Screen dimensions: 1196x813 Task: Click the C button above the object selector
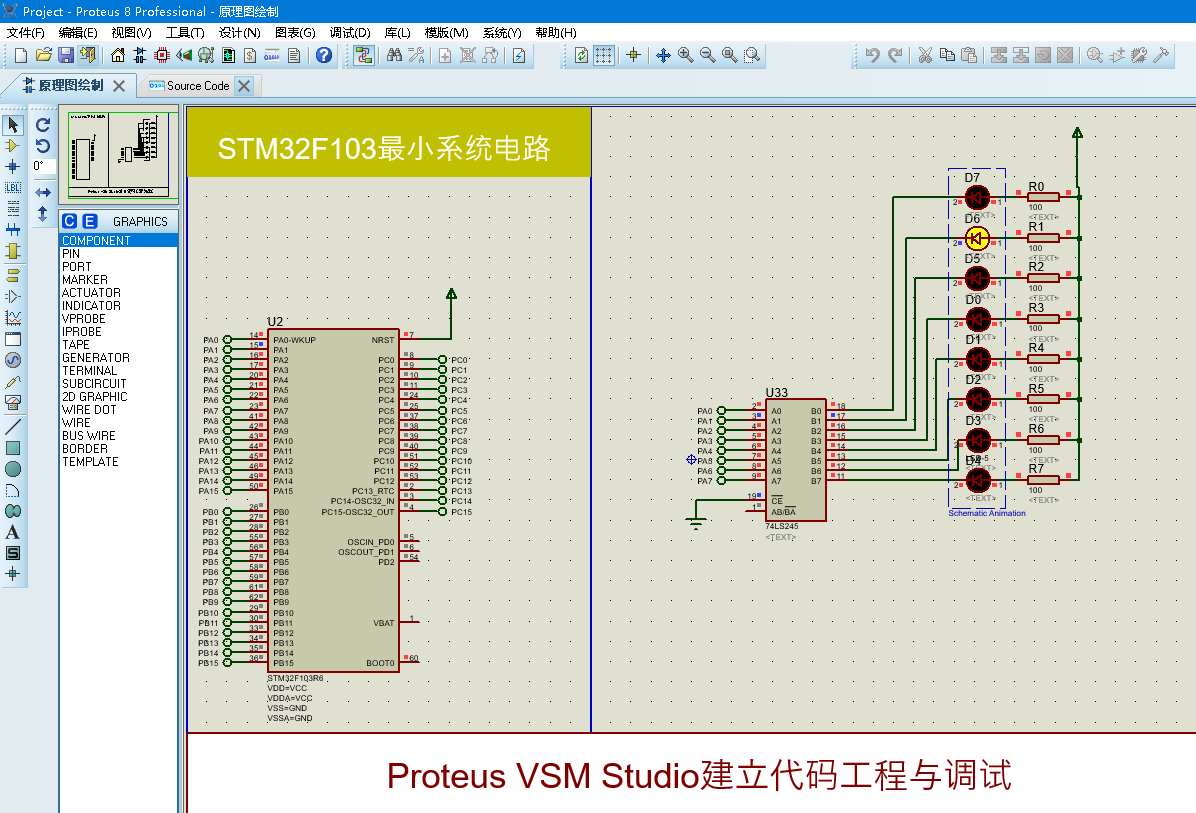(x=70, y=220)
